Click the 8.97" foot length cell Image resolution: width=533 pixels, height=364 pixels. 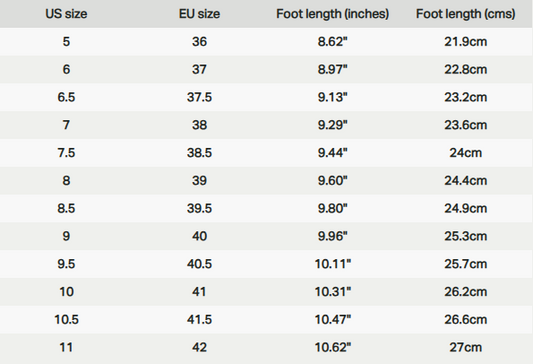(332, 69)
